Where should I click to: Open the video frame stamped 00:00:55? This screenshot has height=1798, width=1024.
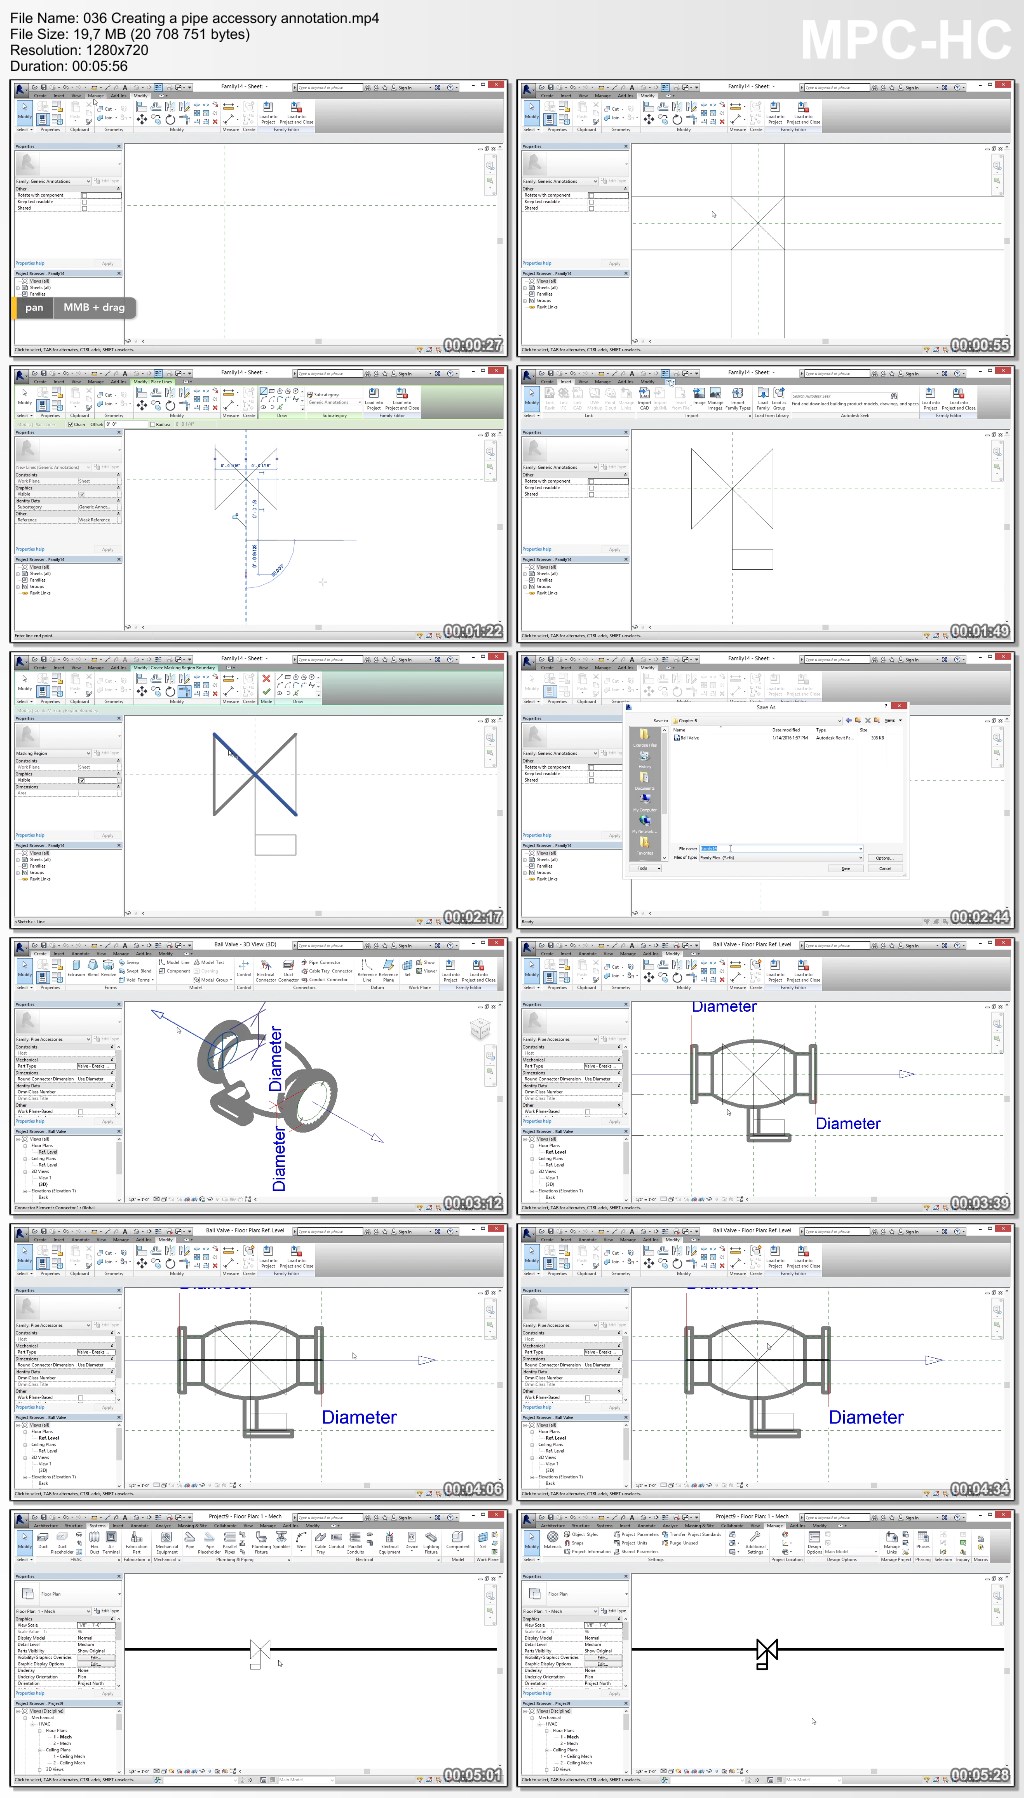[767, 218]
